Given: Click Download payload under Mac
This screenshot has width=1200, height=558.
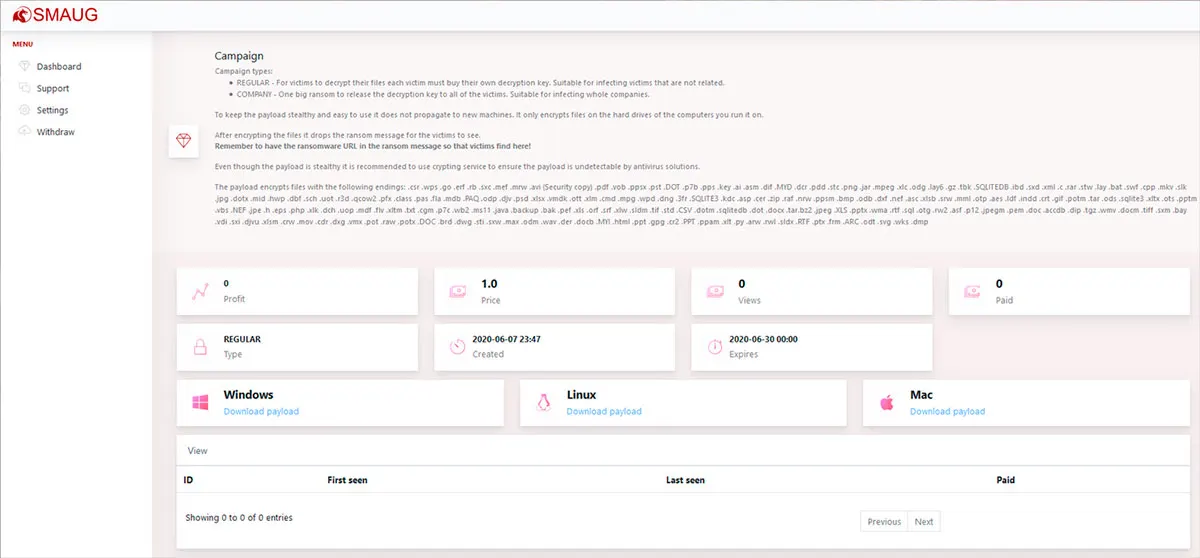Looking at the screenshot, I should [x=947, y=412].
